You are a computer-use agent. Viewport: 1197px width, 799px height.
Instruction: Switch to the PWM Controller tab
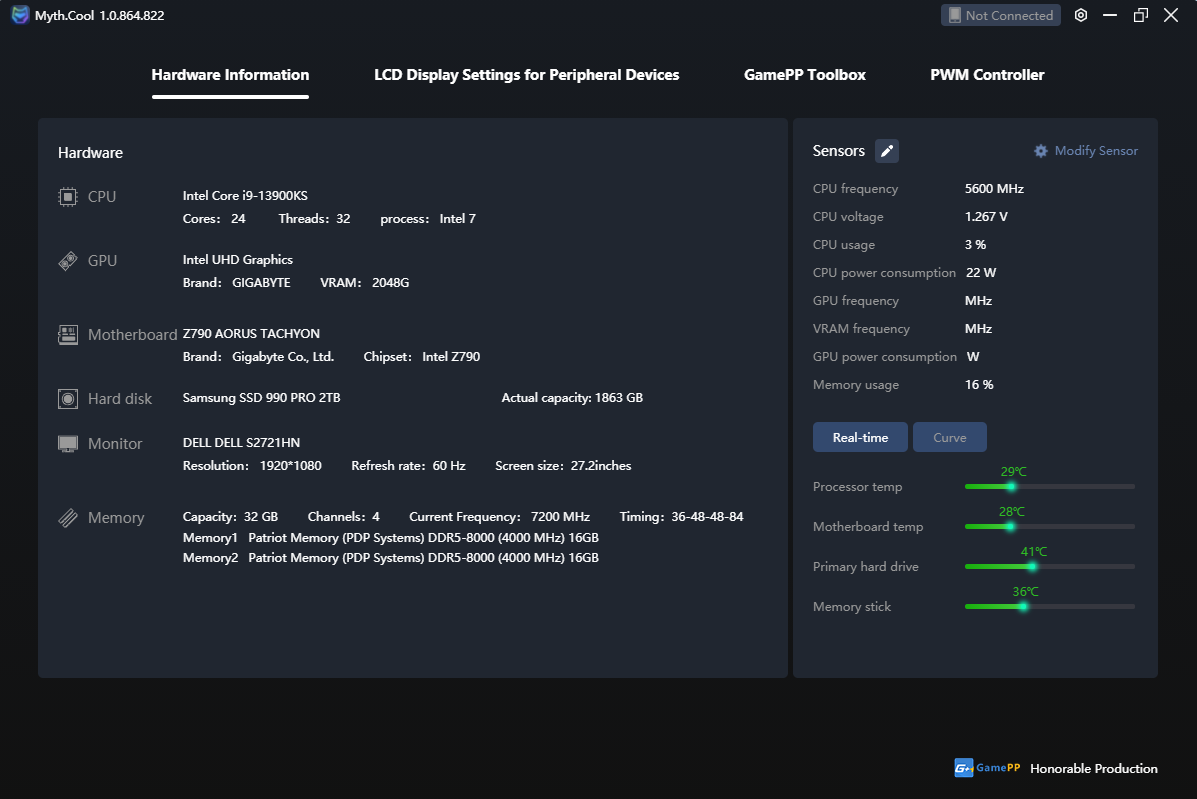pos(987,75)
